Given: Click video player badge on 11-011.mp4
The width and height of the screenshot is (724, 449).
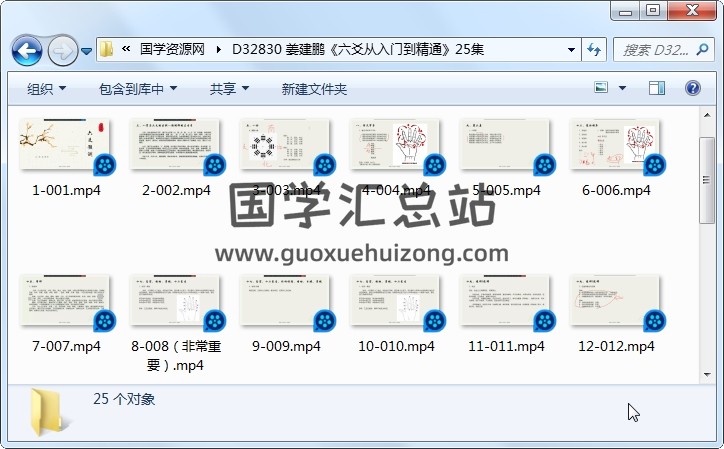Looking at the screenshot, I should [544, 321].
